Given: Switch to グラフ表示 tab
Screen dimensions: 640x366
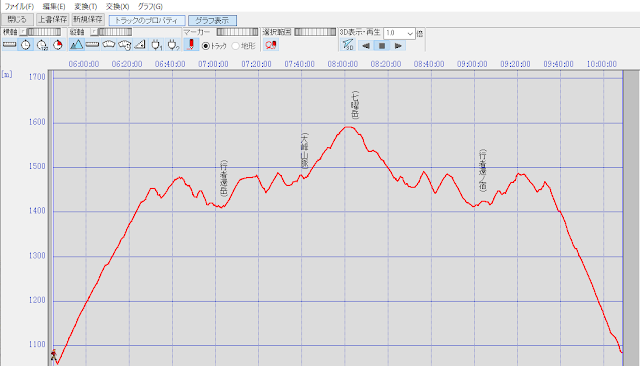Looking at the screenshot, I should click(x=212, y=20).
